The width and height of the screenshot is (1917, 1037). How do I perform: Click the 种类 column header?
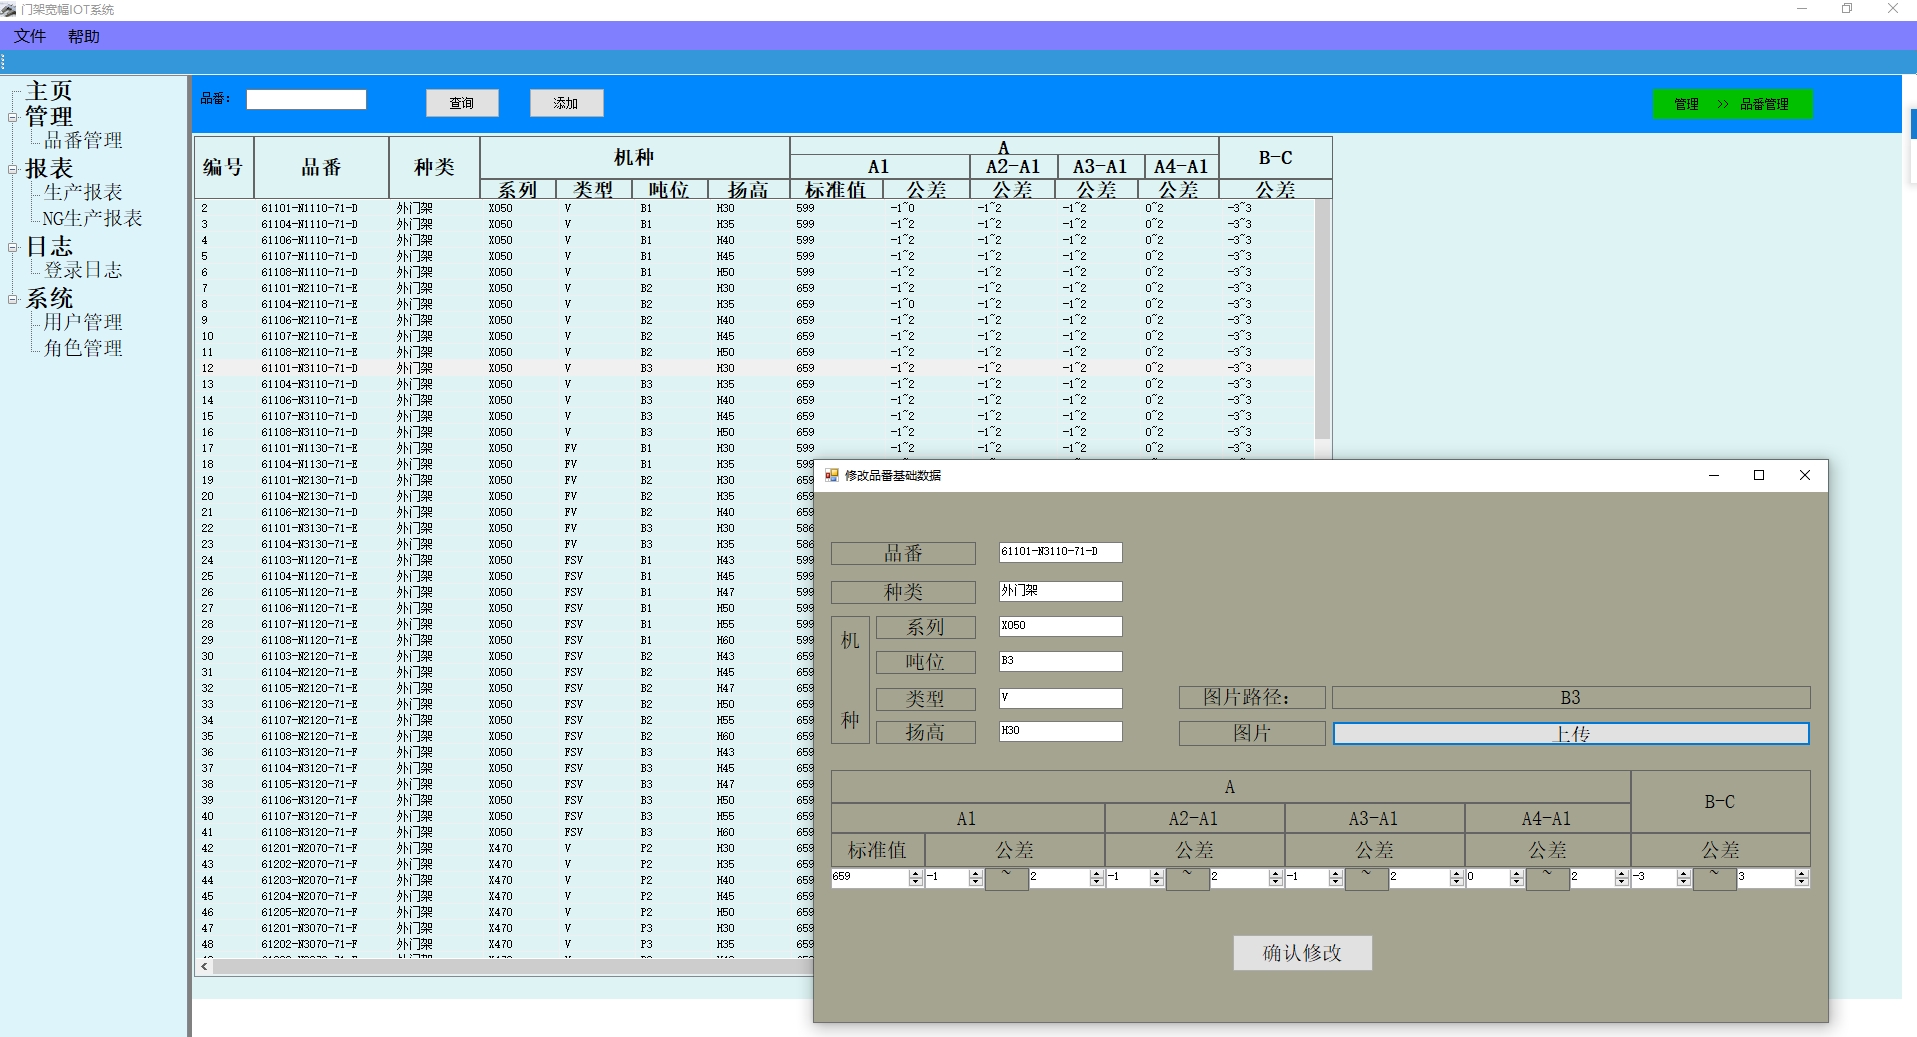pyautogui.click(x=434, y=167)
